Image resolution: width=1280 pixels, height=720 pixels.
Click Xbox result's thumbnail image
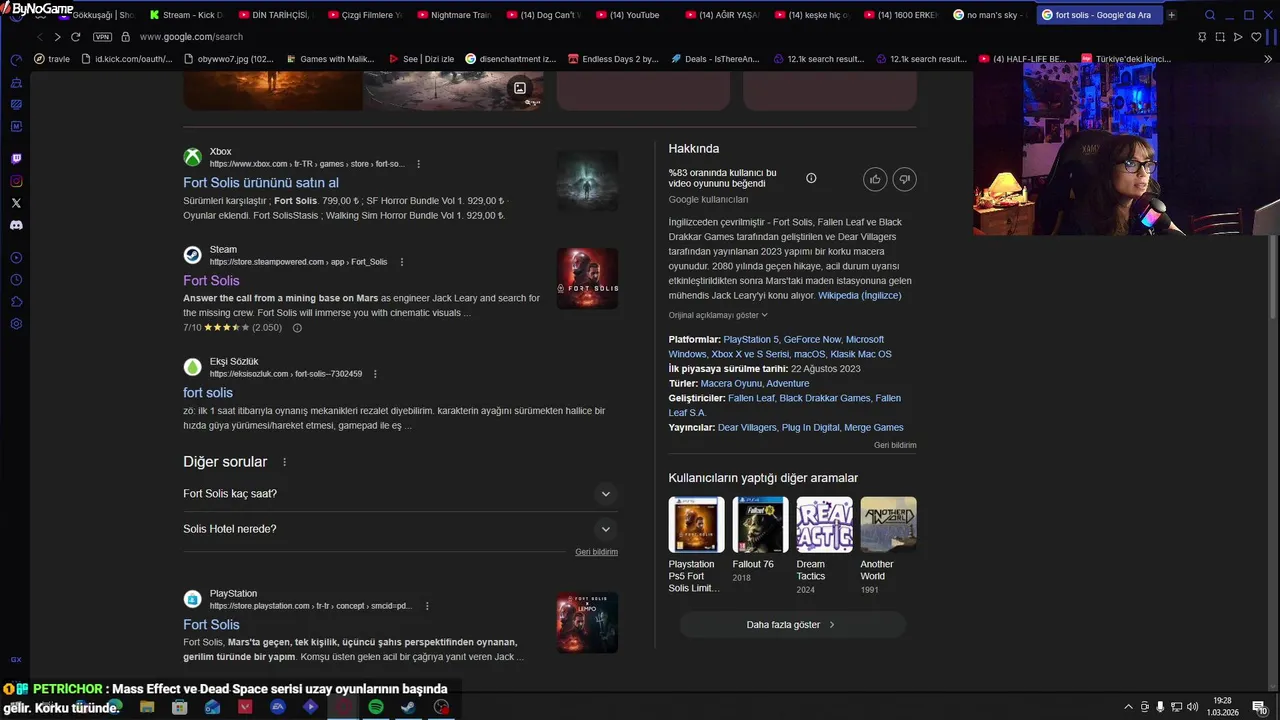click(587, 181)
